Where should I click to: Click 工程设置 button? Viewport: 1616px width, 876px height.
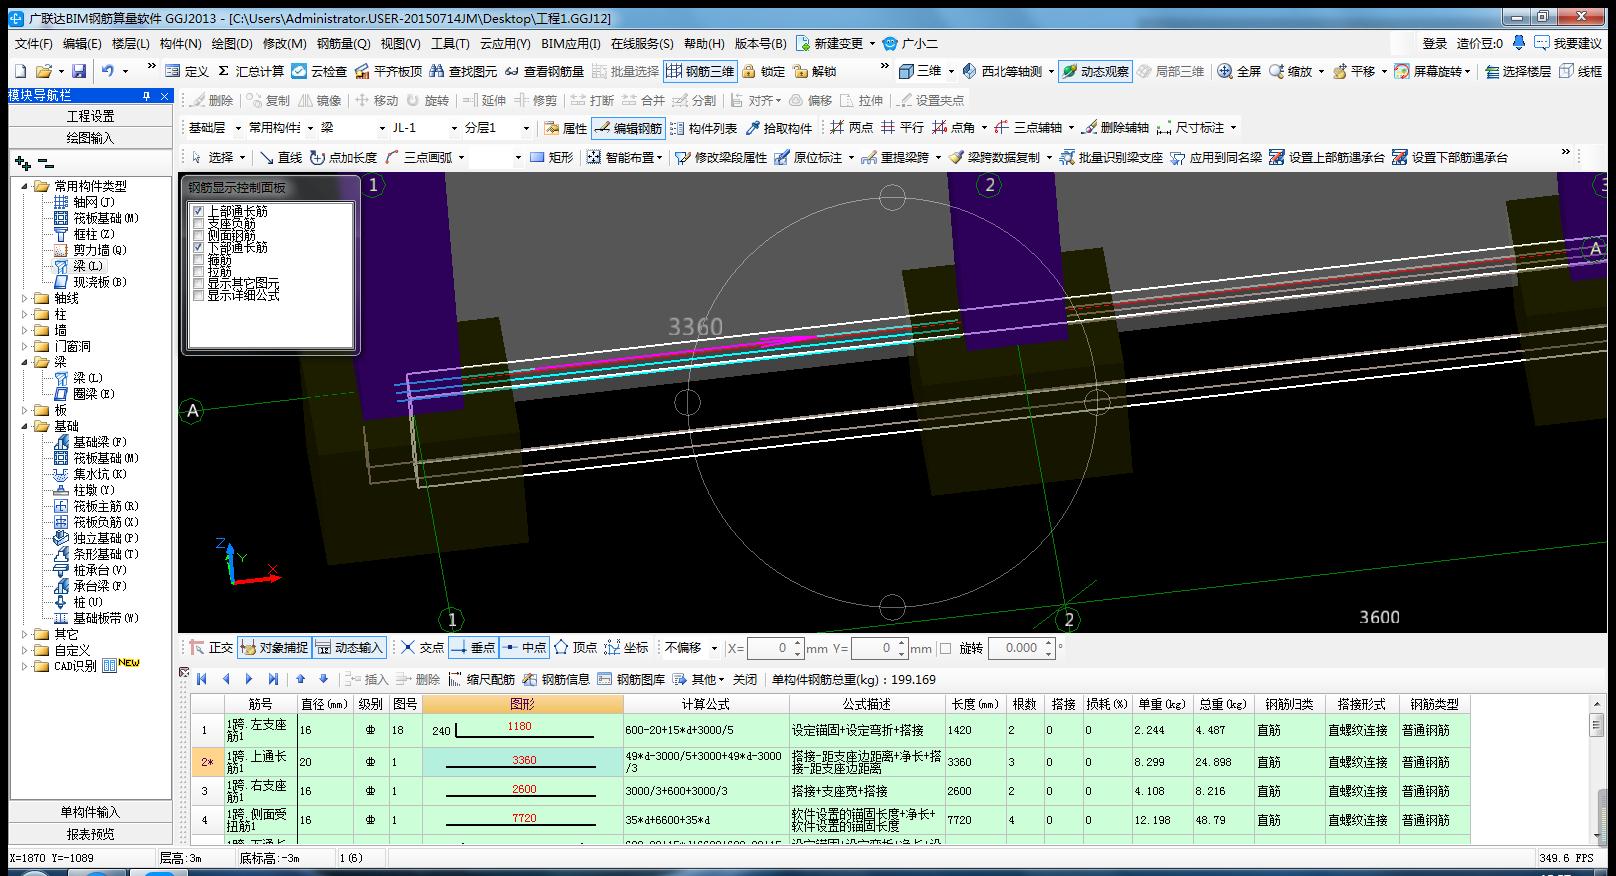click(90, 116)
